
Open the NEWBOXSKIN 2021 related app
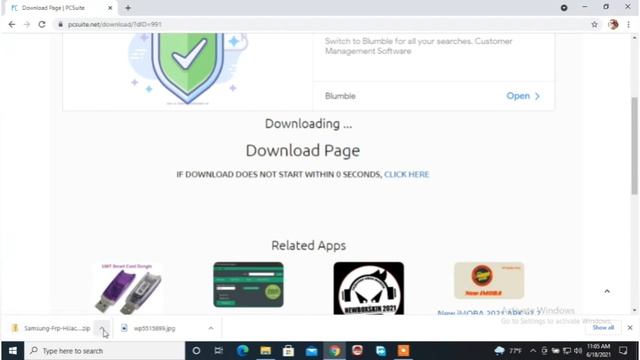(369, 288)
